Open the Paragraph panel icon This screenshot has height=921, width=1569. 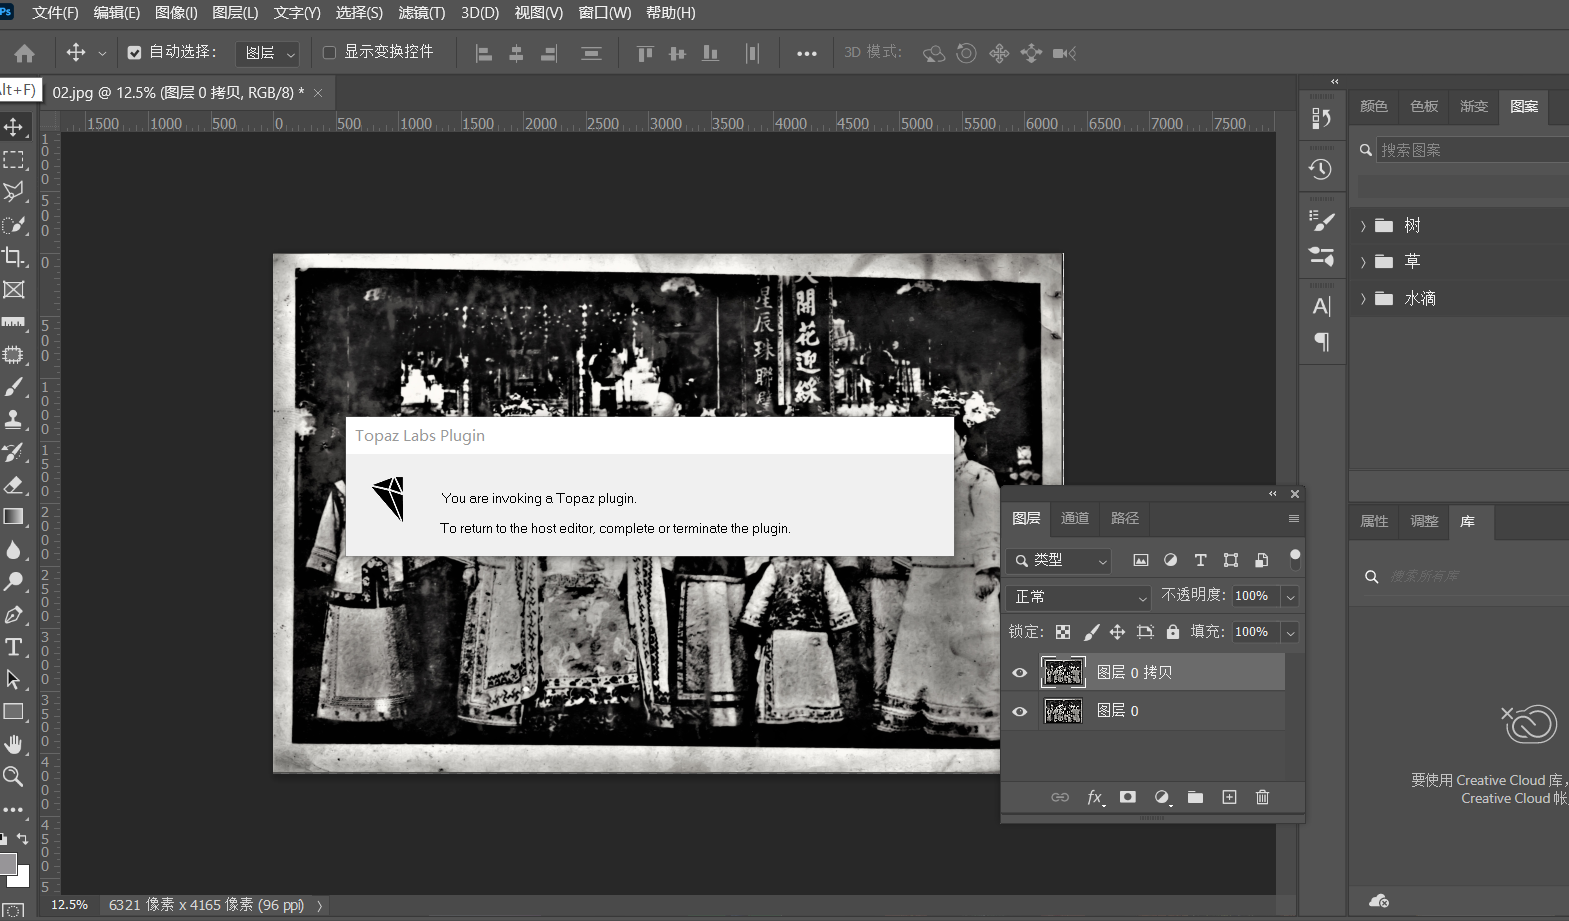click(1321, 342)
